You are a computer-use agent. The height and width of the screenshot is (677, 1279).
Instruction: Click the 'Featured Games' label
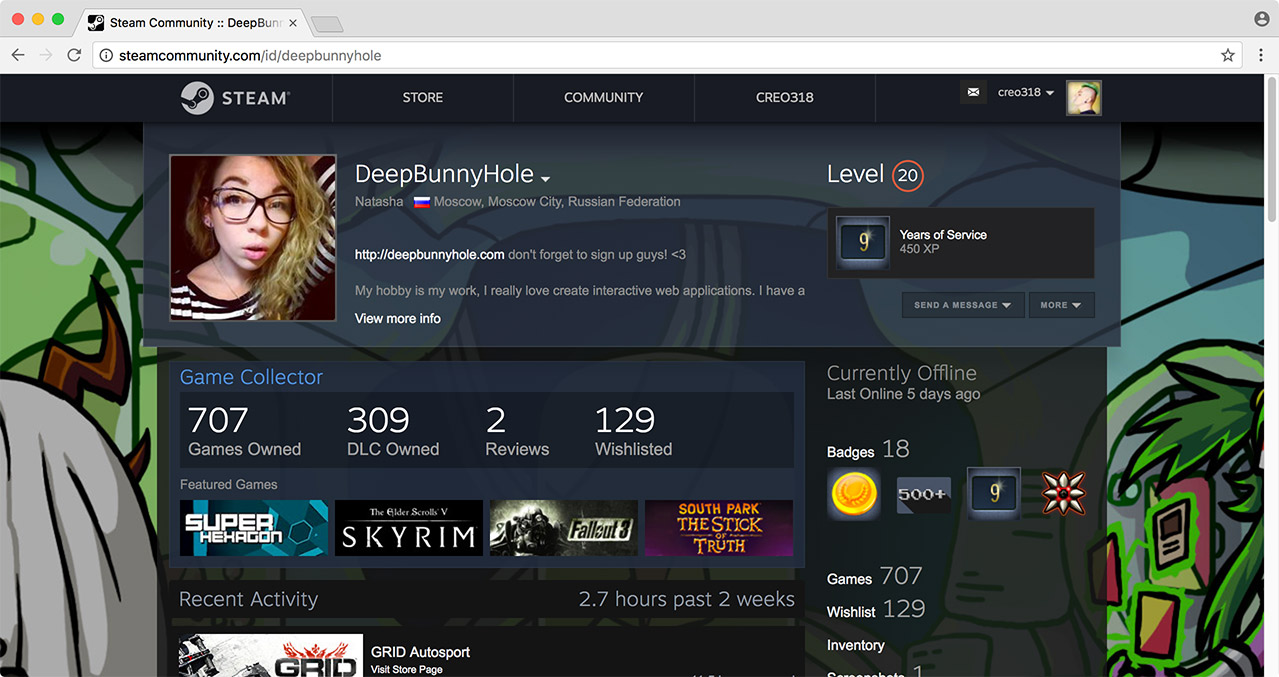[x=229, y=484]
